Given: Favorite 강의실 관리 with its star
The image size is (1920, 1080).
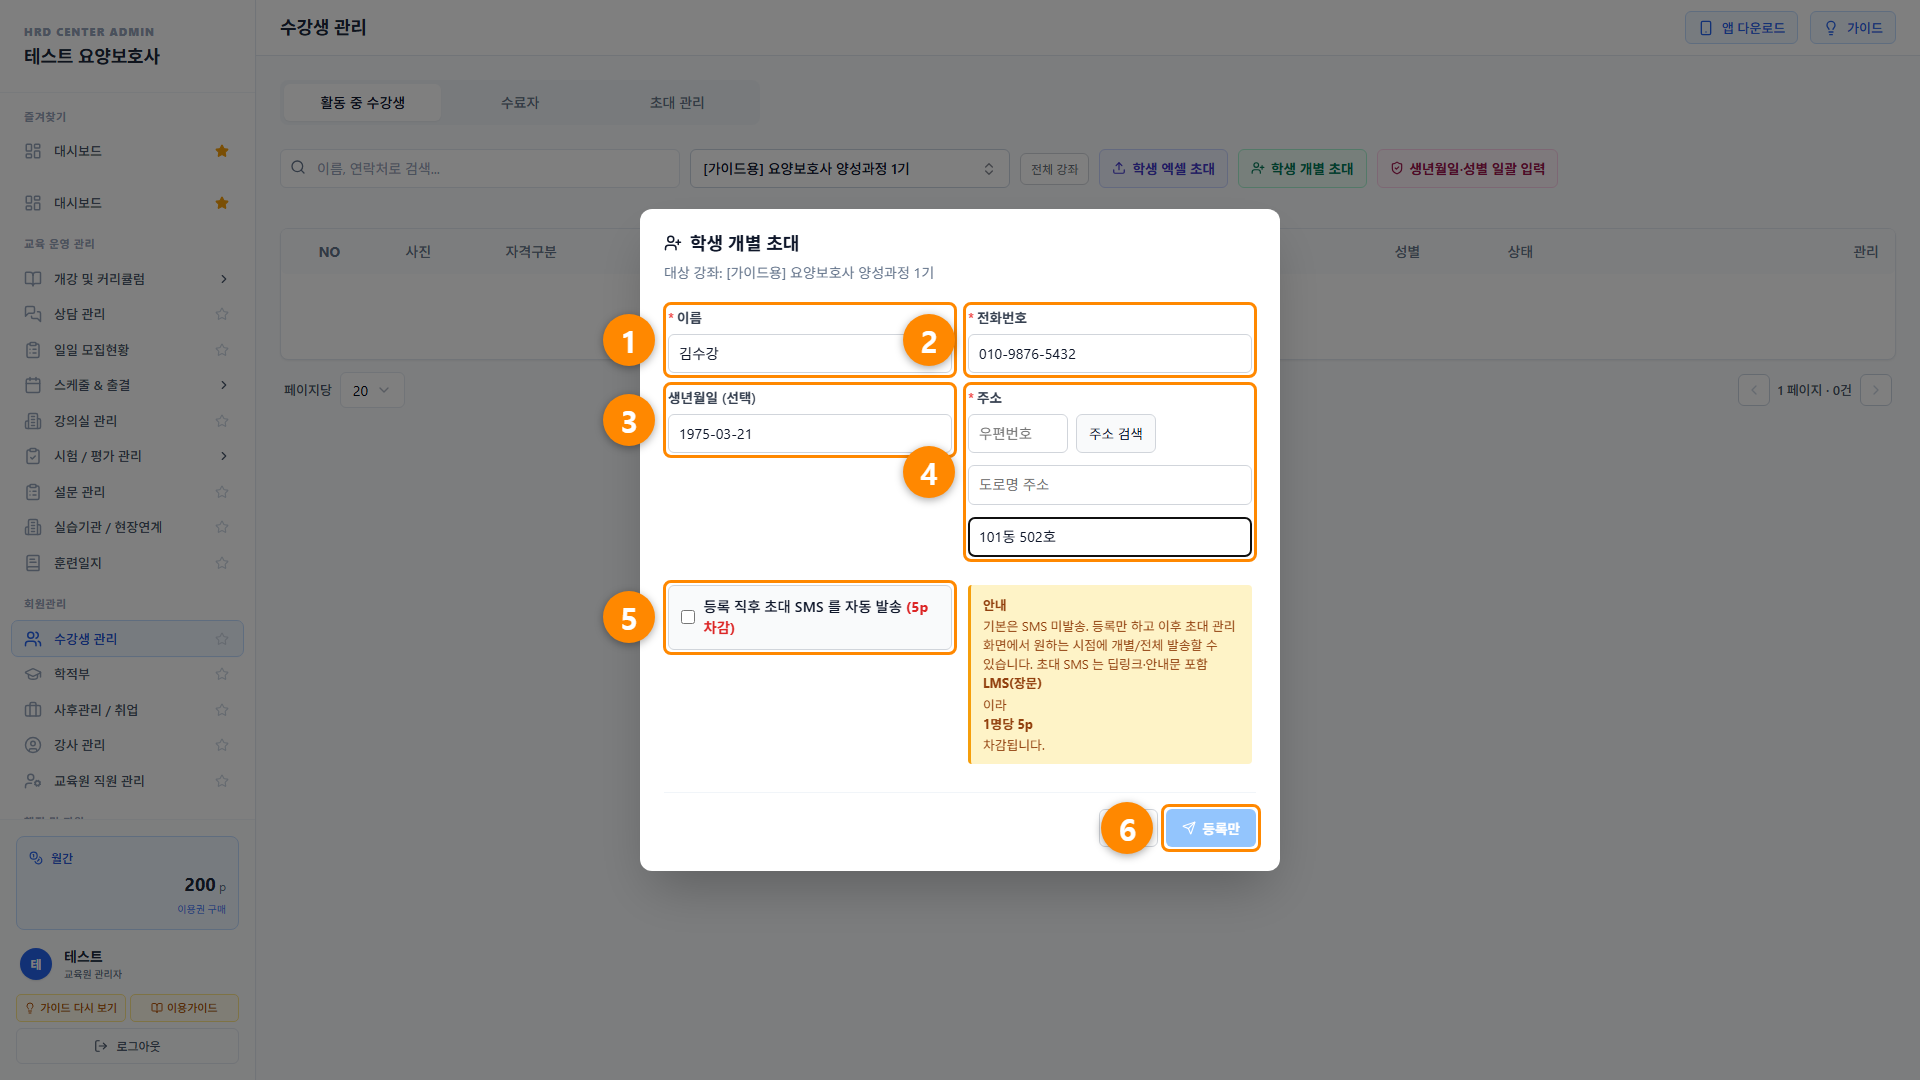Looking at the screenshot, I should click(222, 421).
